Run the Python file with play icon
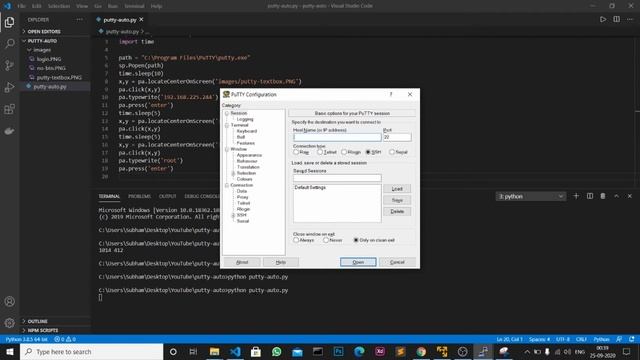Image resolution: width=640 pixels, height=360 pixels. click(x=603, y=19)
